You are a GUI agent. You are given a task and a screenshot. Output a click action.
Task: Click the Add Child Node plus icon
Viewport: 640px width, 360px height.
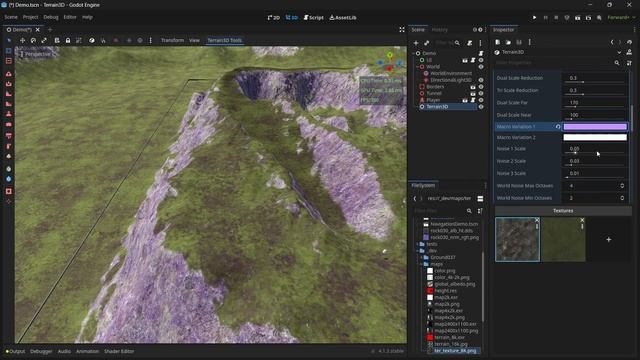(416, 43)
